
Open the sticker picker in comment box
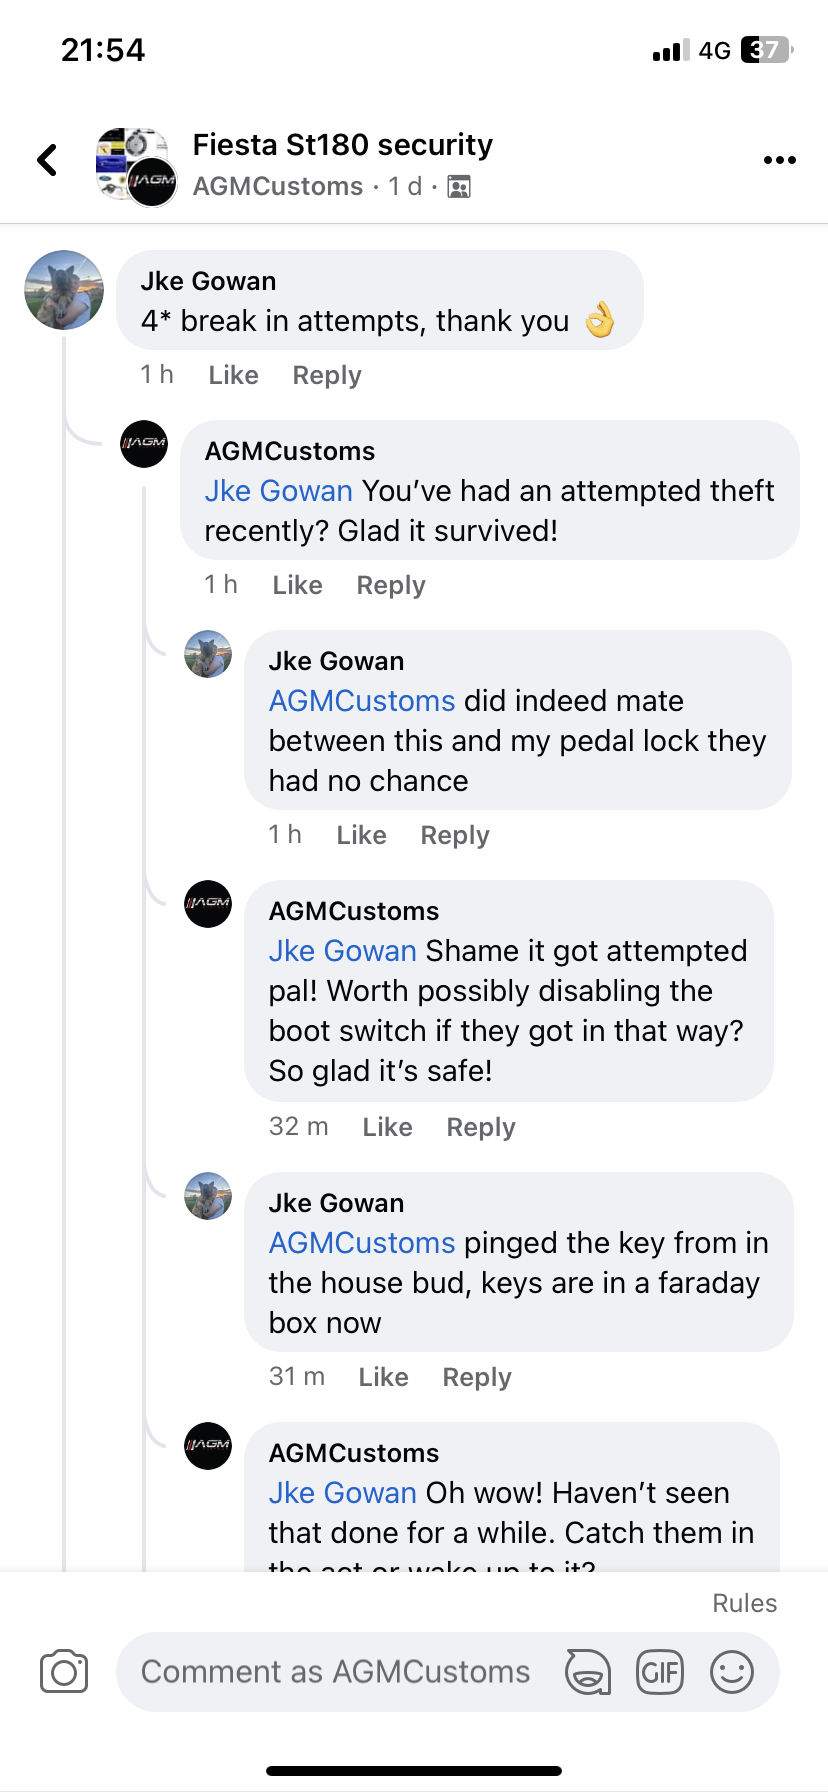(x=588, y=1672)
